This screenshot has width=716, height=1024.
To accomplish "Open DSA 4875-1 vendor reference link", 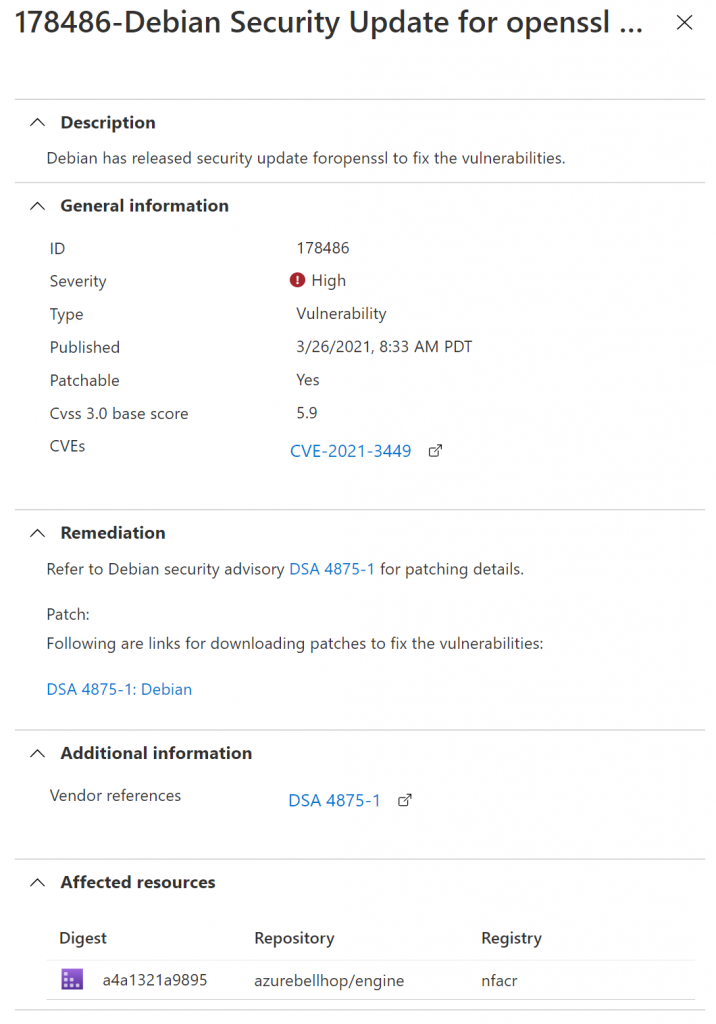I will tap(334, 801).
